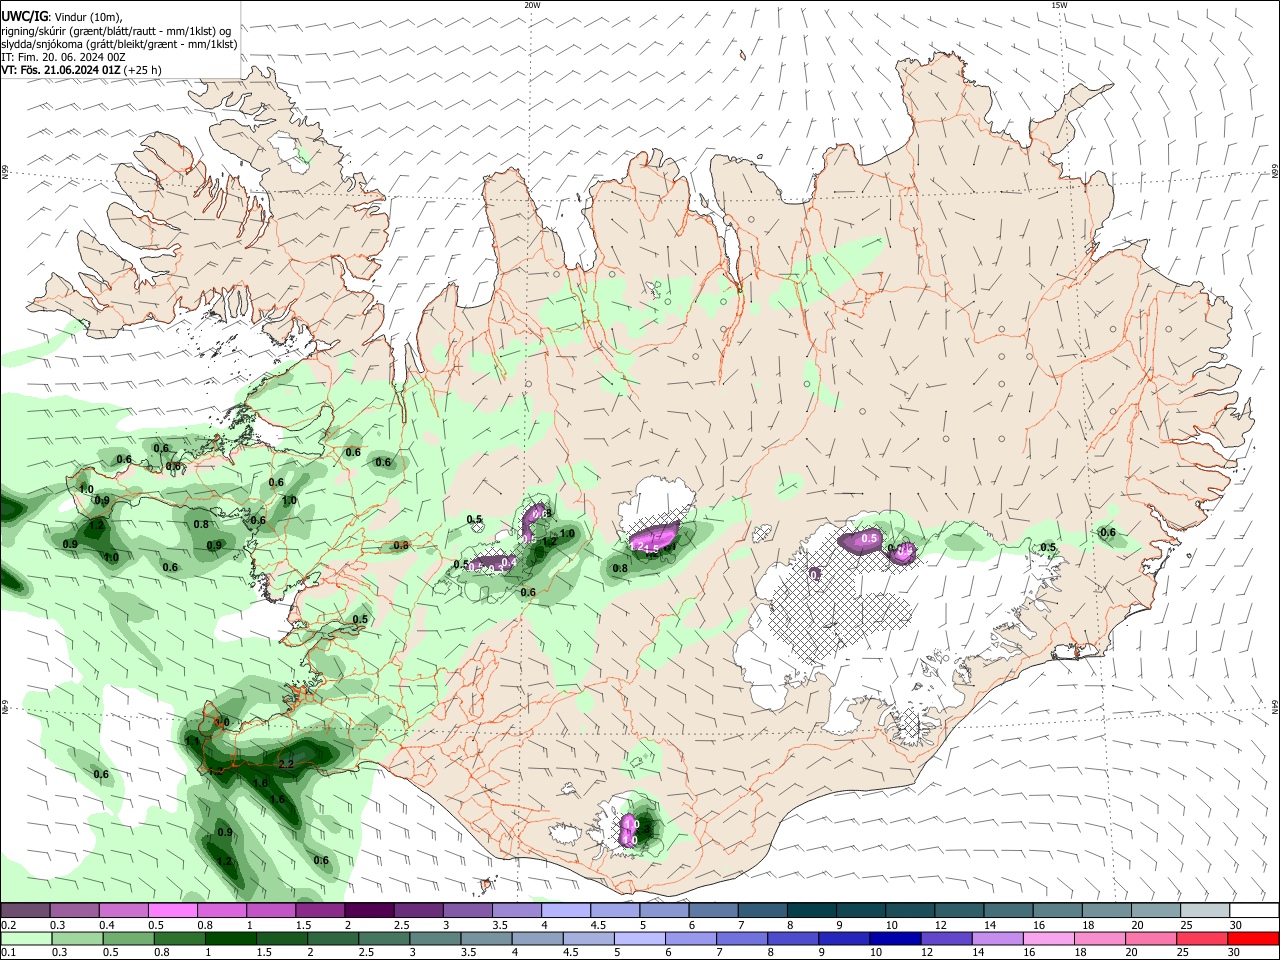Click the 15W longitude label
1280x960 pixels.
pyautogui.click(x=1059, y=5)
